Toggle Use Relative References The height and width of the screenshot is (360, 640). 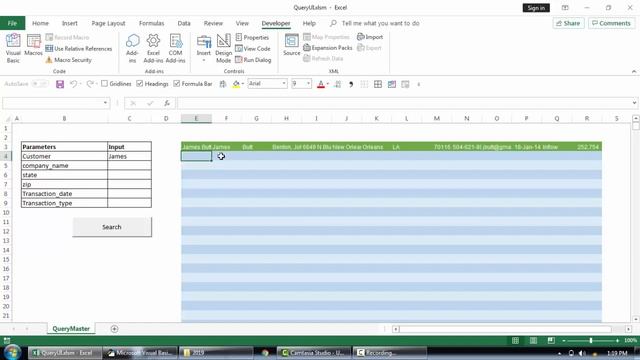point(79,49)
